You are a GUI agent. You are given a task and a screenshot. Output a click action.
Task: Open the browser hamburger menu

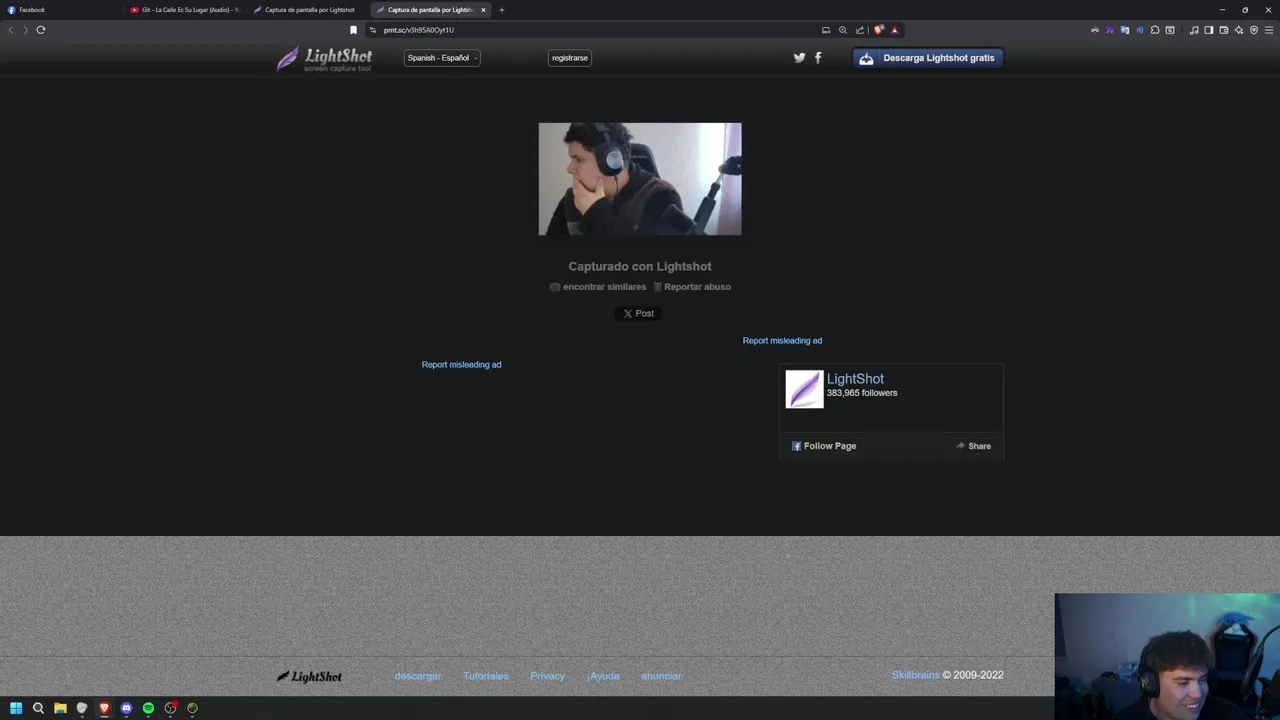tap(1269, 30)
